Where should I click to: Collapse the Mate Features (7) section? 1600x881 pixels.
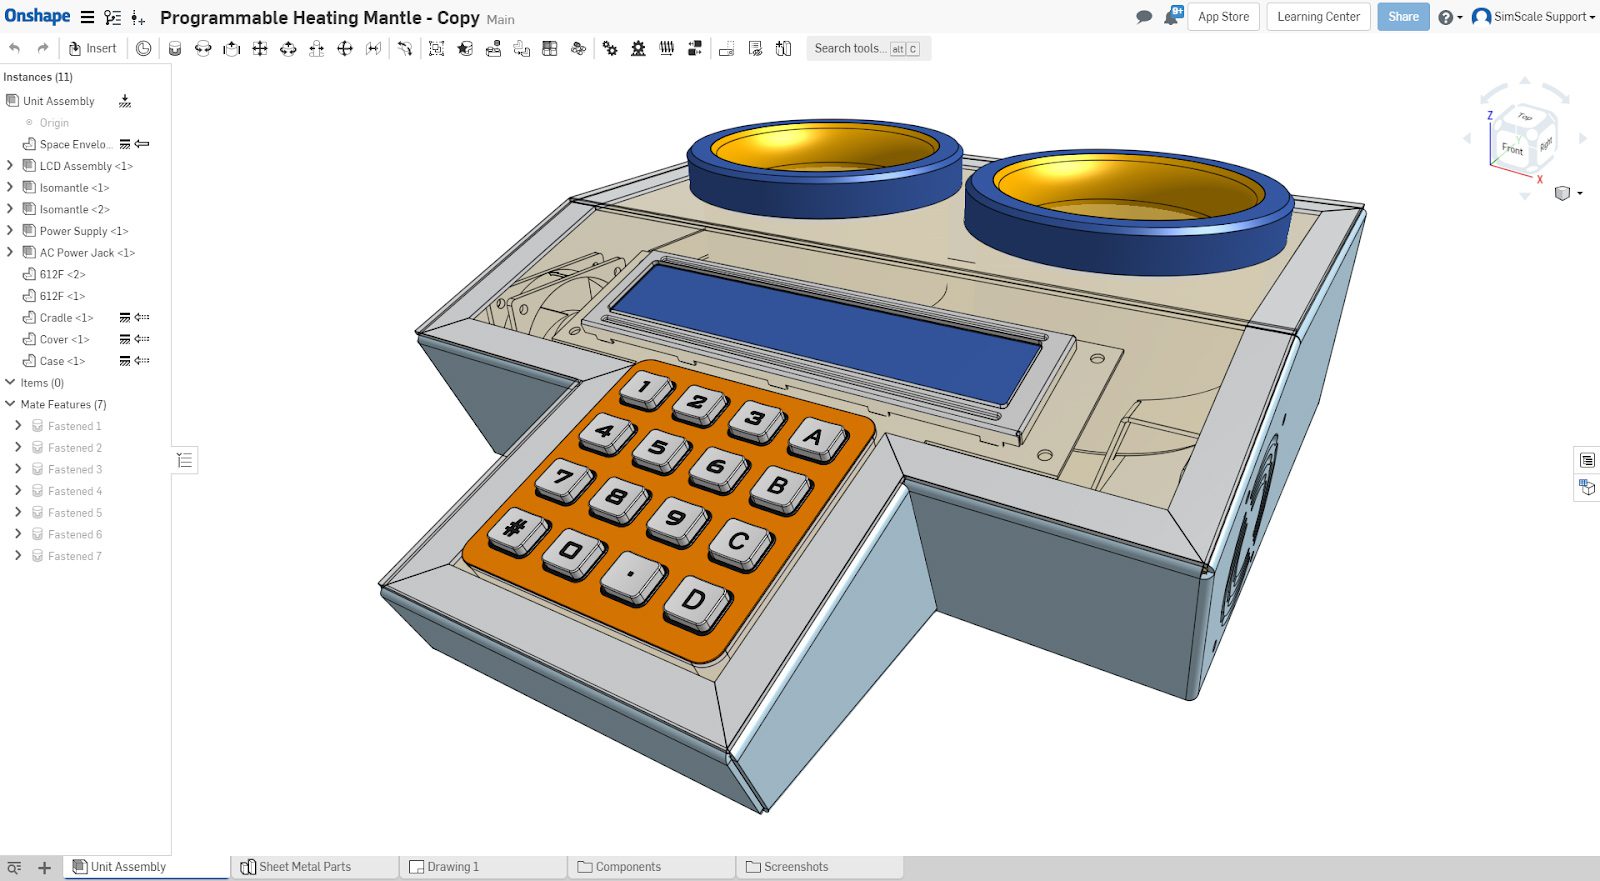pos(10,404)
